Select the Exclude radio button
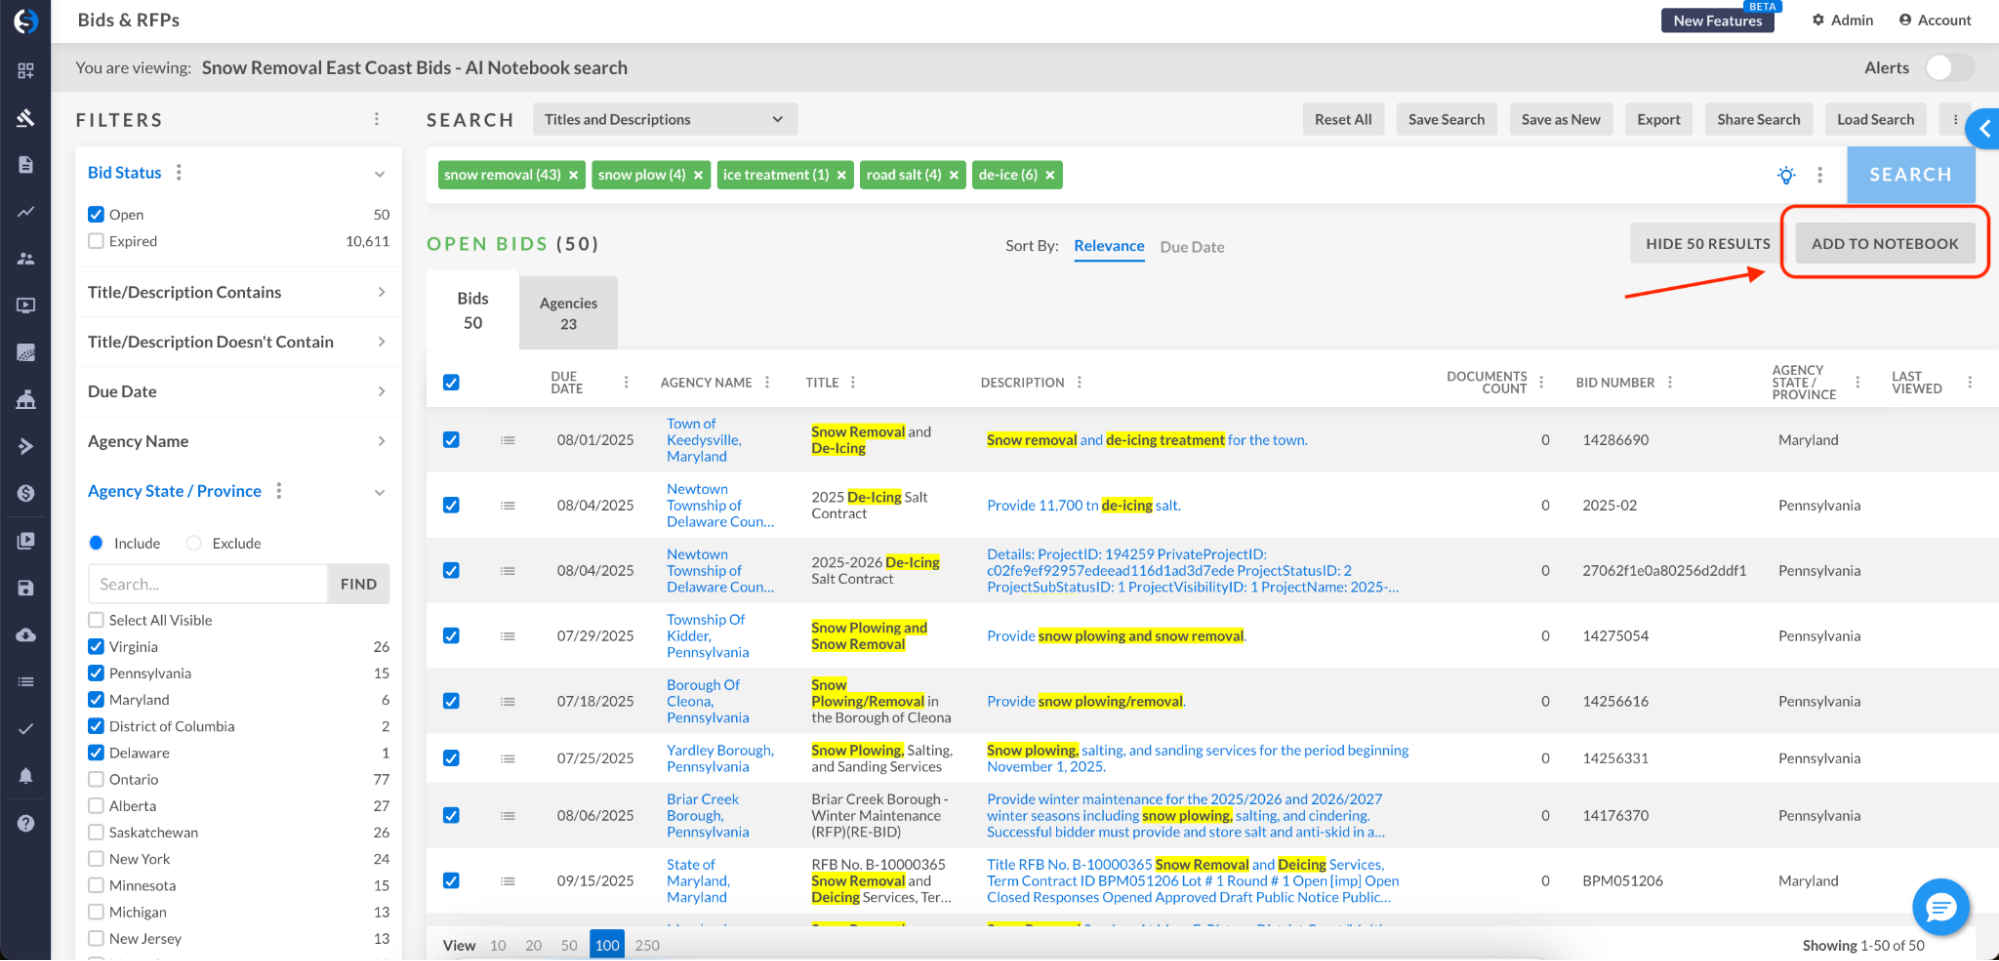 pos(194,543)
